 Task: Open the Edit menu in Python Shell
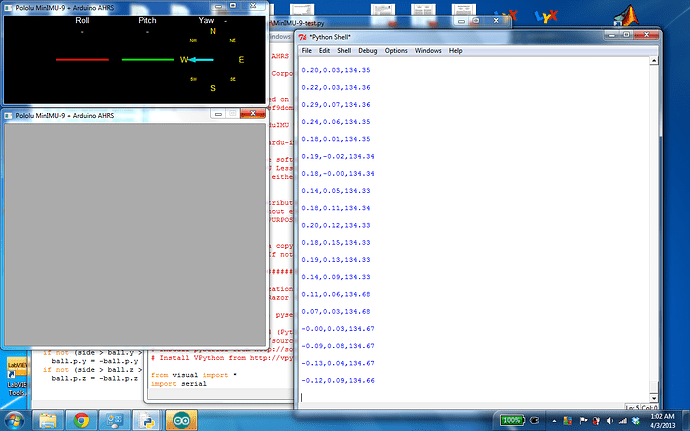coord(325,50)
